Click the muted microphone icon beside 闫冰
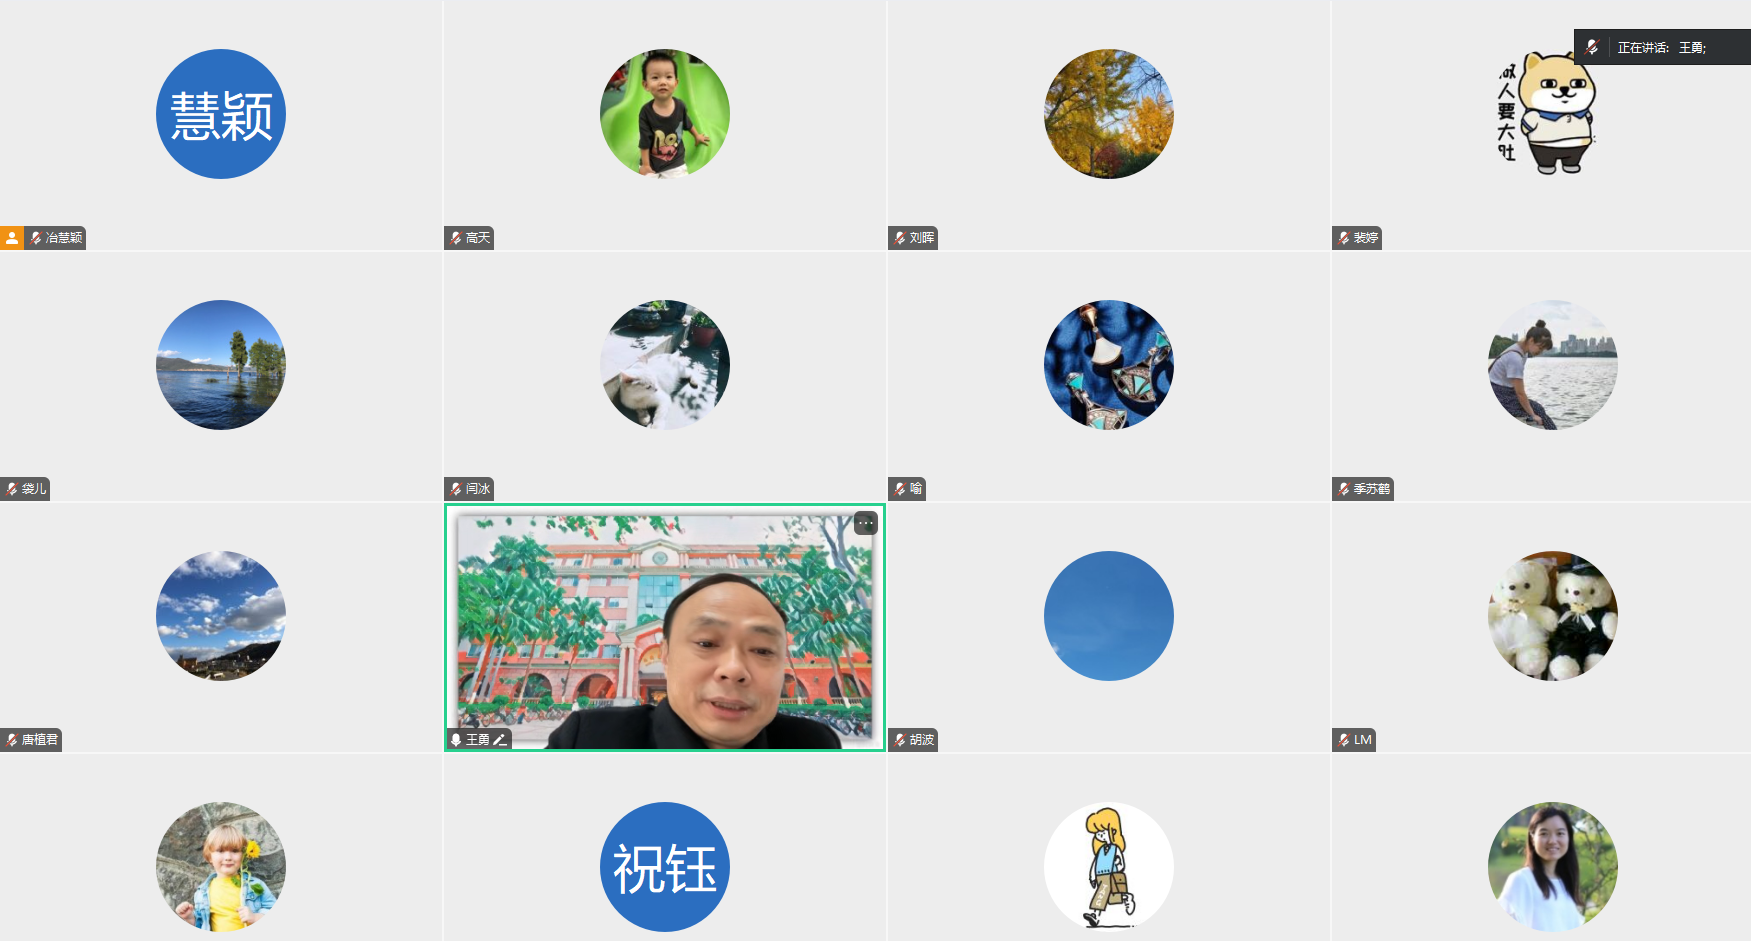Viewport: 1751px width, 941px height. [455, 489]
